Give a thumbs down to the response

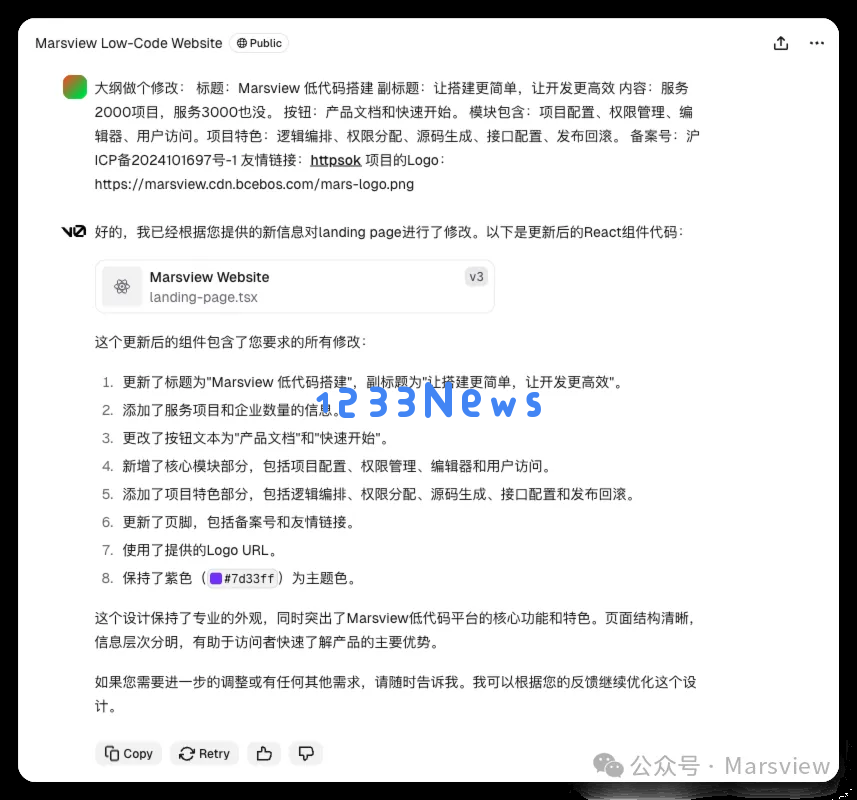(306, 754)
